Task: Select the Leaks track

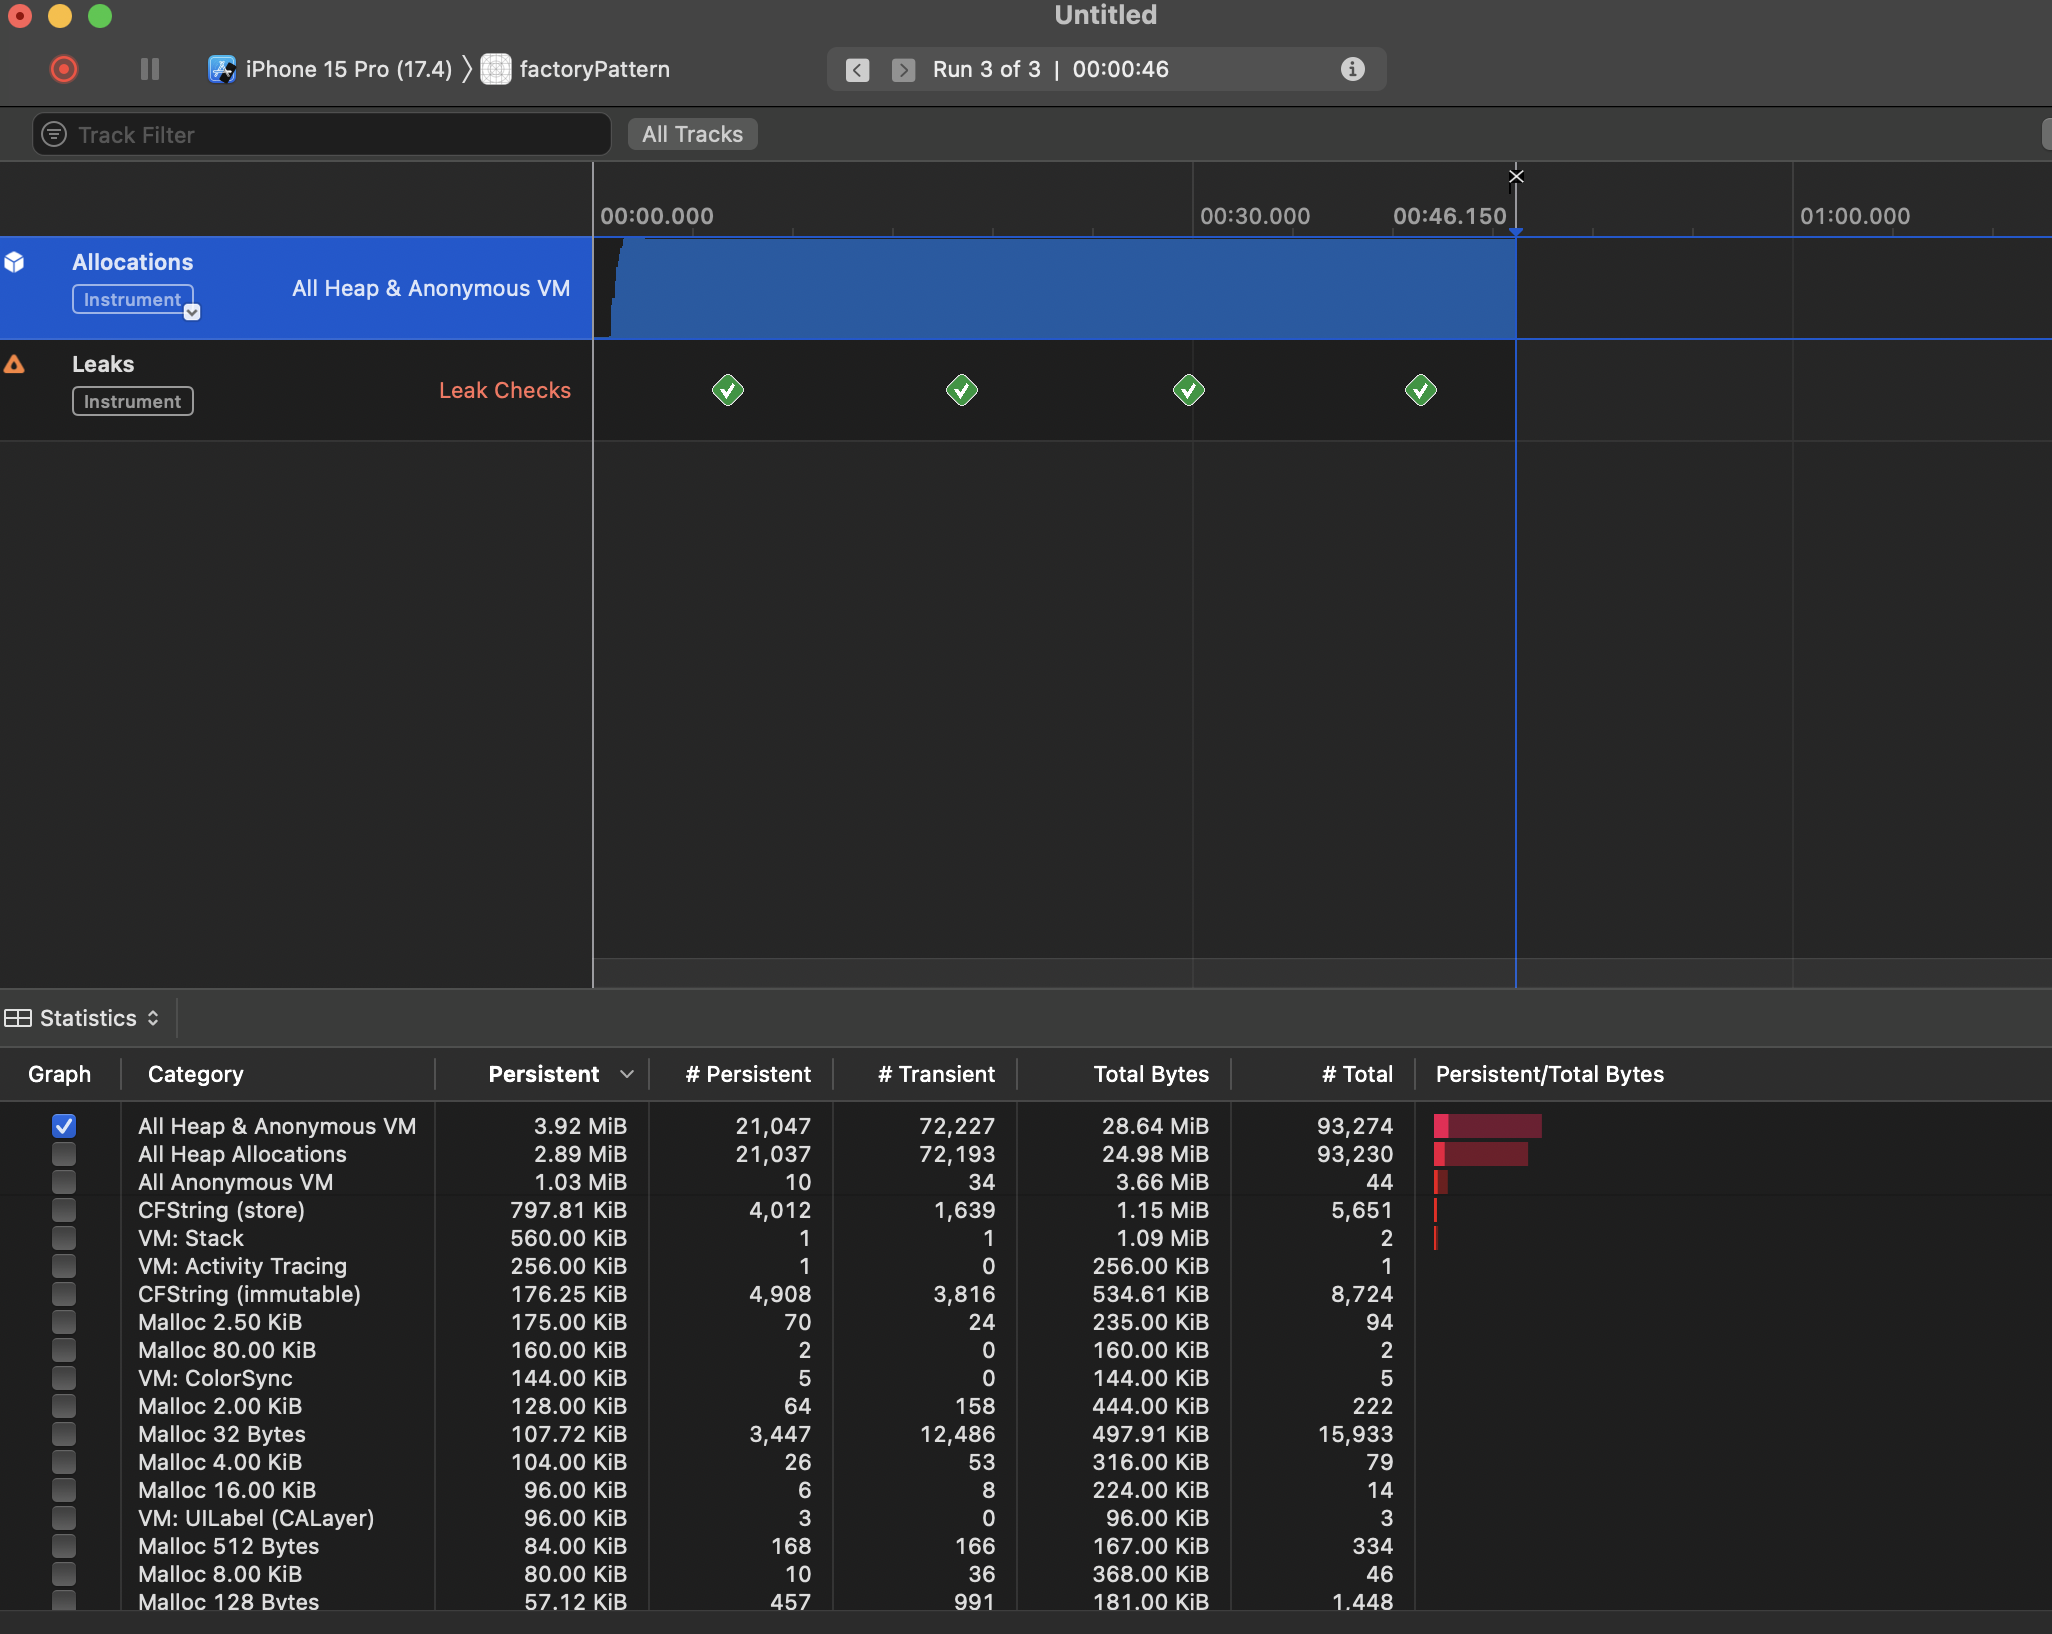Action: (x=296, y=390)
